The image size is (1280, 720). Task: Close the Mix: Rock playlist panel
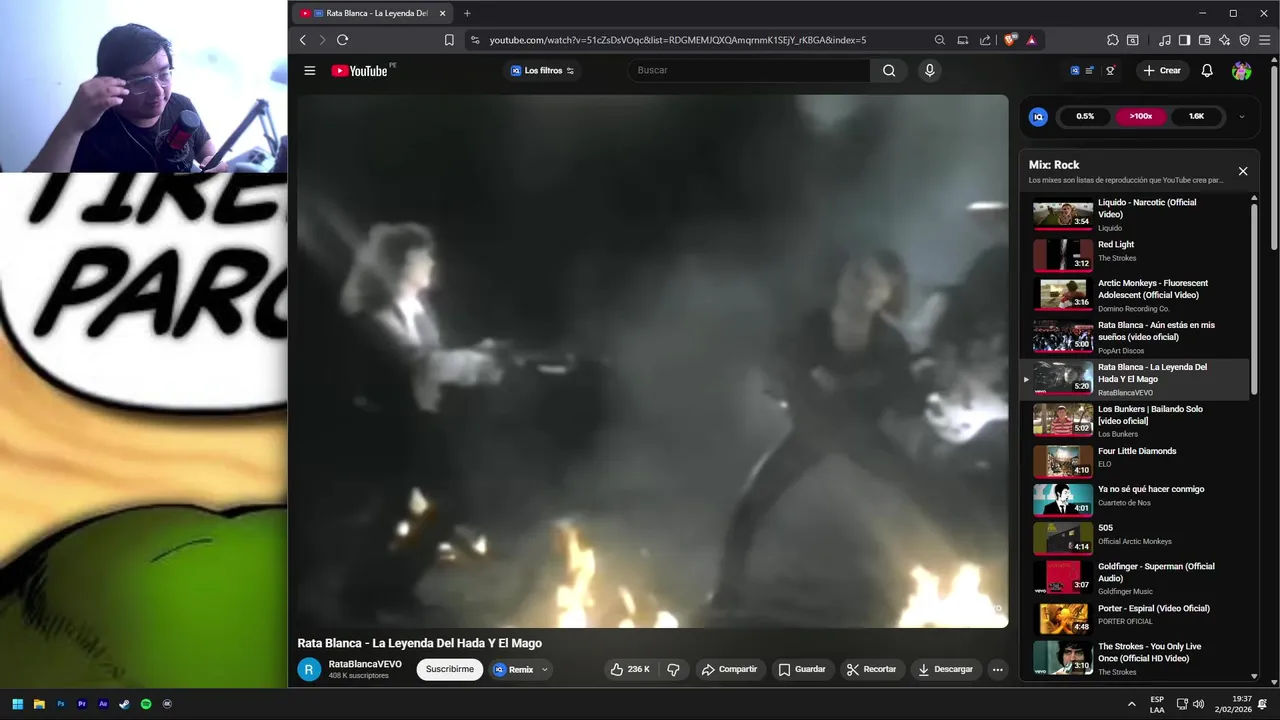tap(1243, 171)
